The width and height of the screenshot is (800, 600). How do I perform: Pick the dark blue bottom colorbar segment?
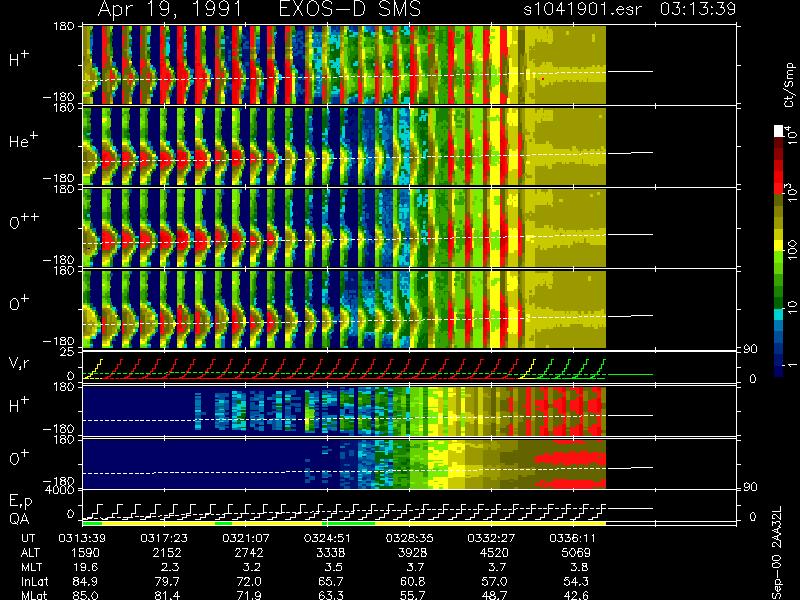tap(779, 372)
